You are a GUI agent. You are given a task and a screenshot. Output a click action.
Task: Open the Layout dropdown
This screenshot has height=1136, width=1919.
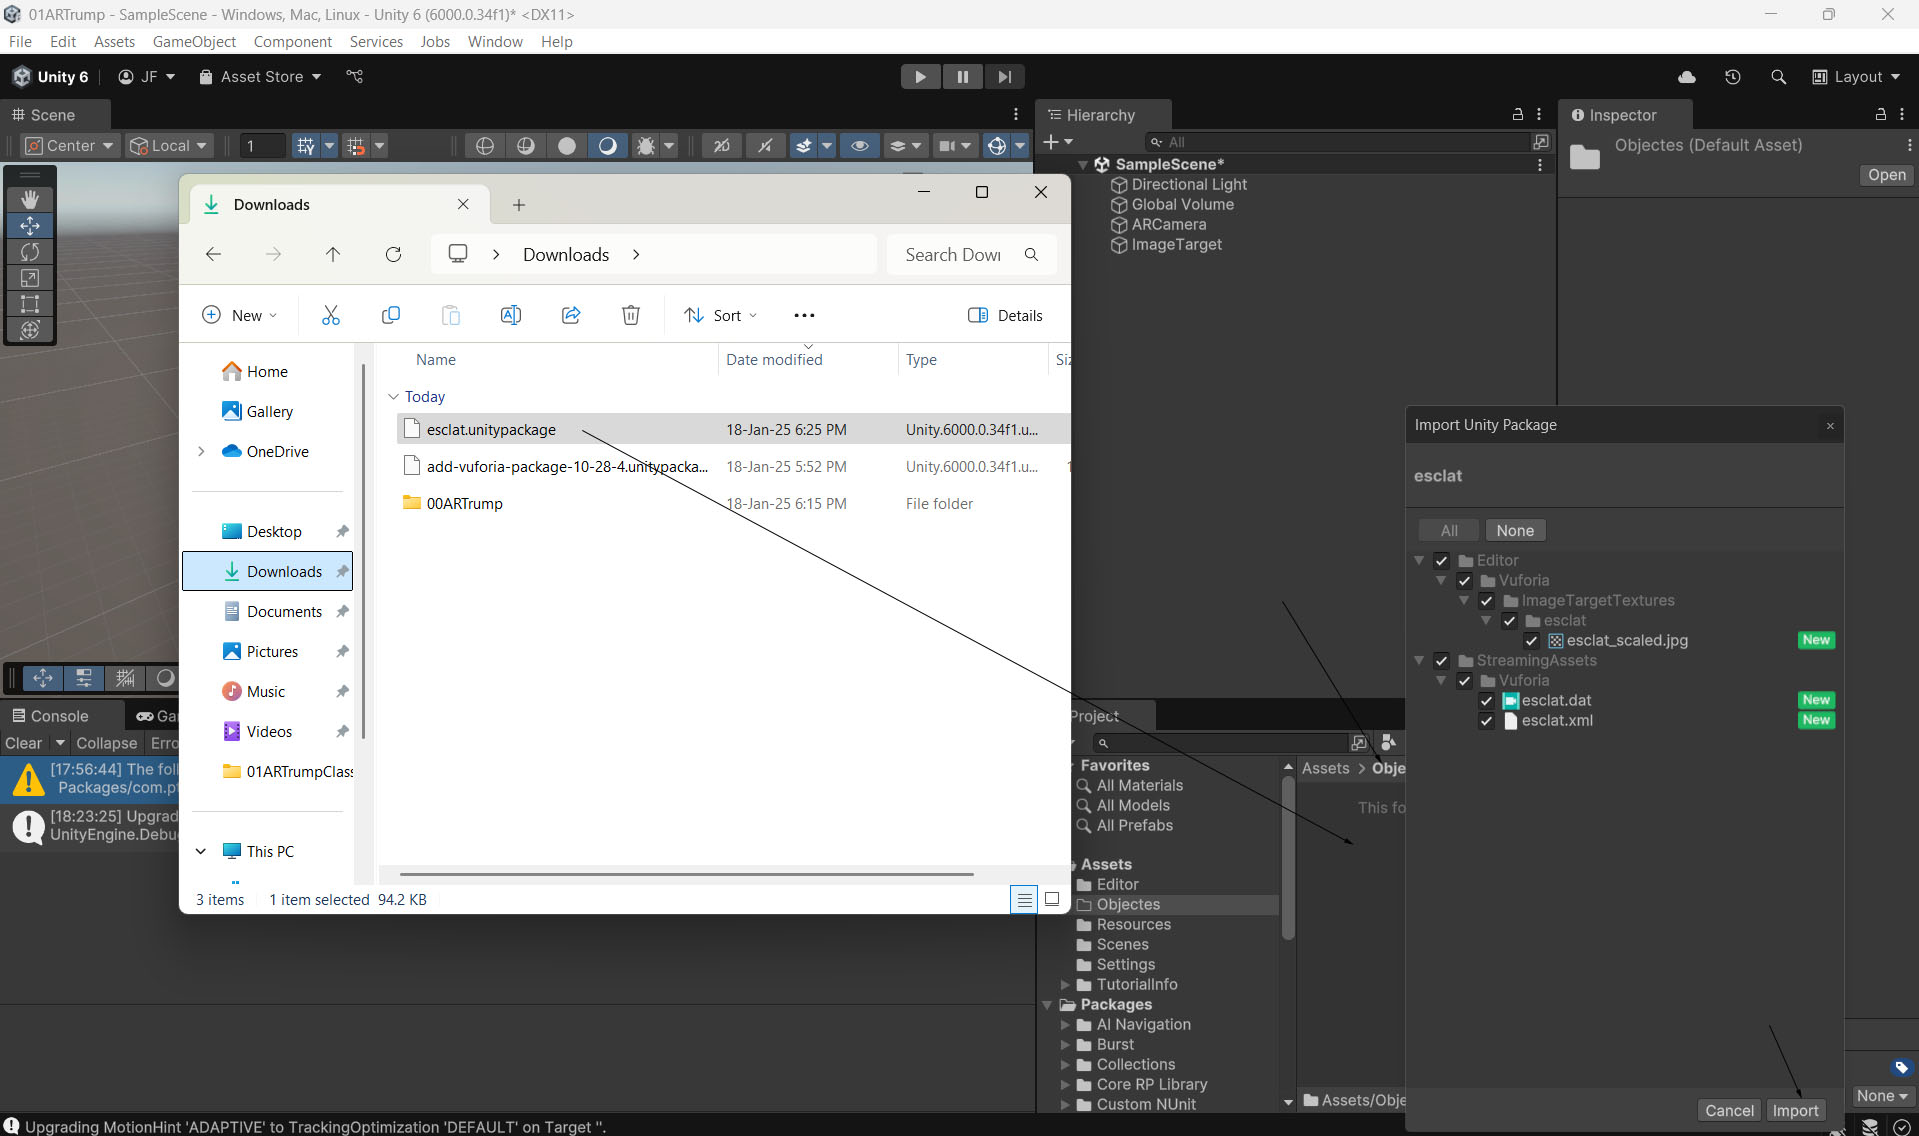click(1856, 77)
